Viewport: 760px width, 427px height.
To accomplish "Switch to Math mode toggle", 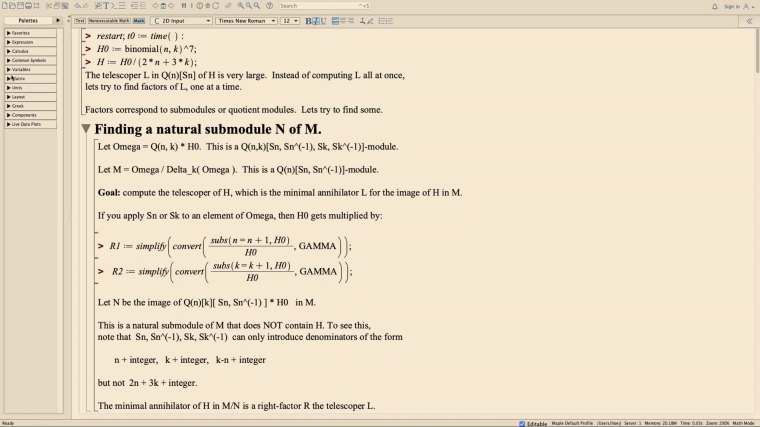I will coord(139,21).
